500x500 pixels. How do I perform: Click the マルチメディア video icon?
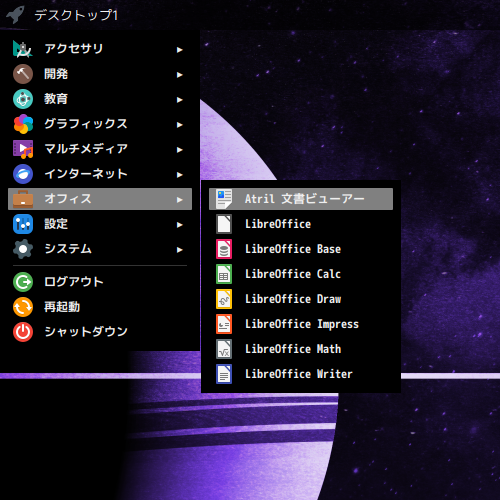23,149
